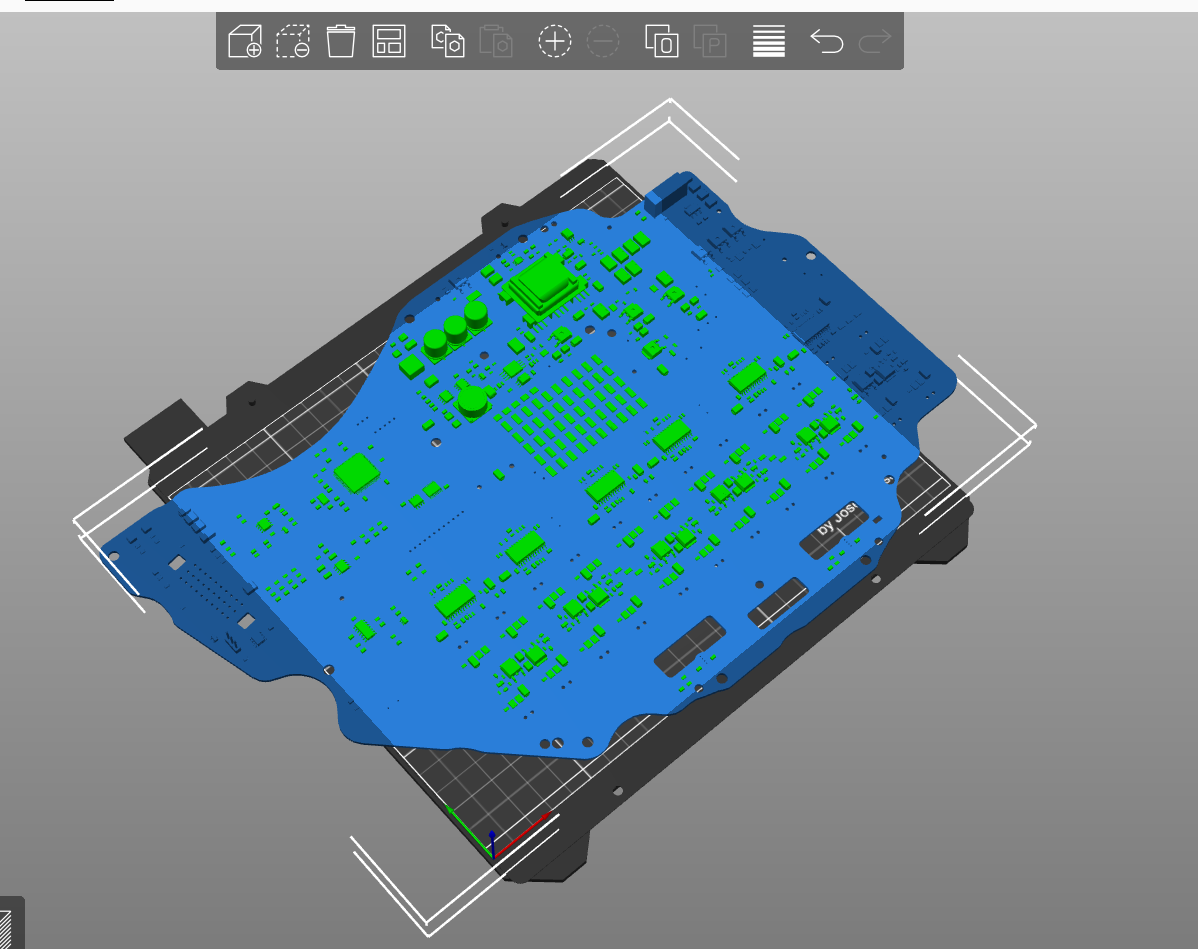Click the Split to parts icon

(x=710, y=41)
